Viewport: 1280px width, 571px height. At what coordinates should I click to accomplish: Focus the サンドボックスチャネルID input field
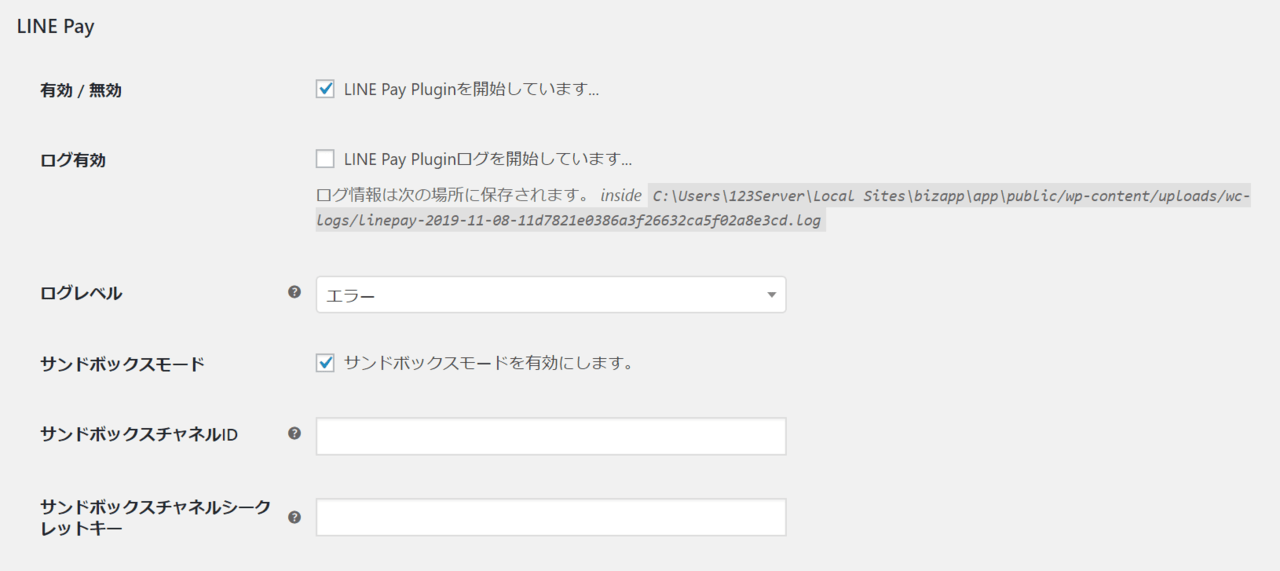coord(551,436)
